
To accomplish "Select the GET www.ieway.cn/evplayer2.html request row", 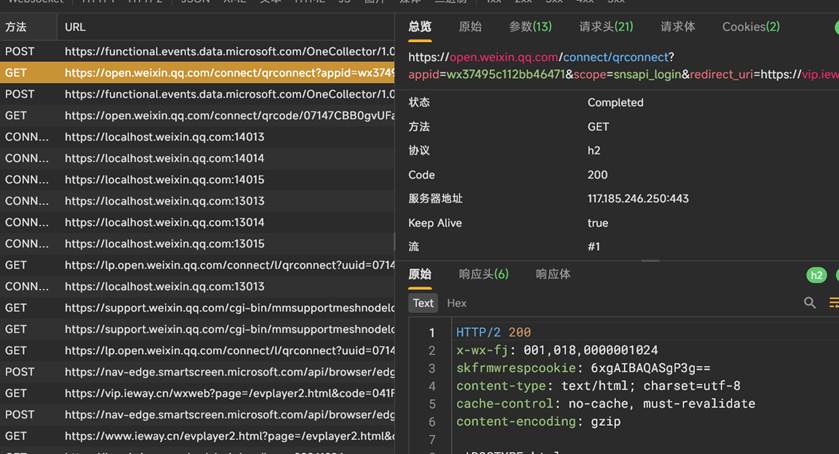I will [197, 436].
